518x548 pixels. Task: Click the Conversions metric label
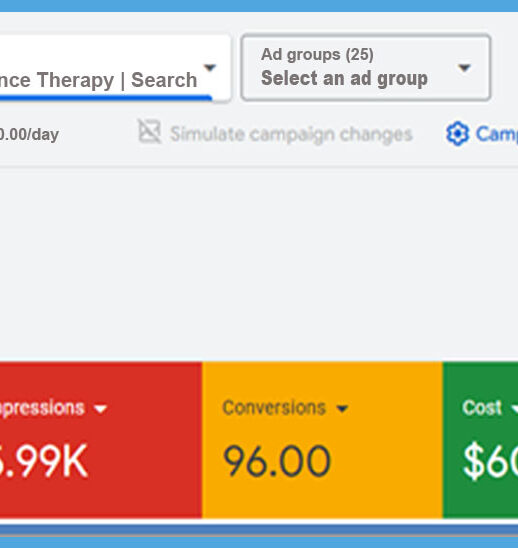274,408
